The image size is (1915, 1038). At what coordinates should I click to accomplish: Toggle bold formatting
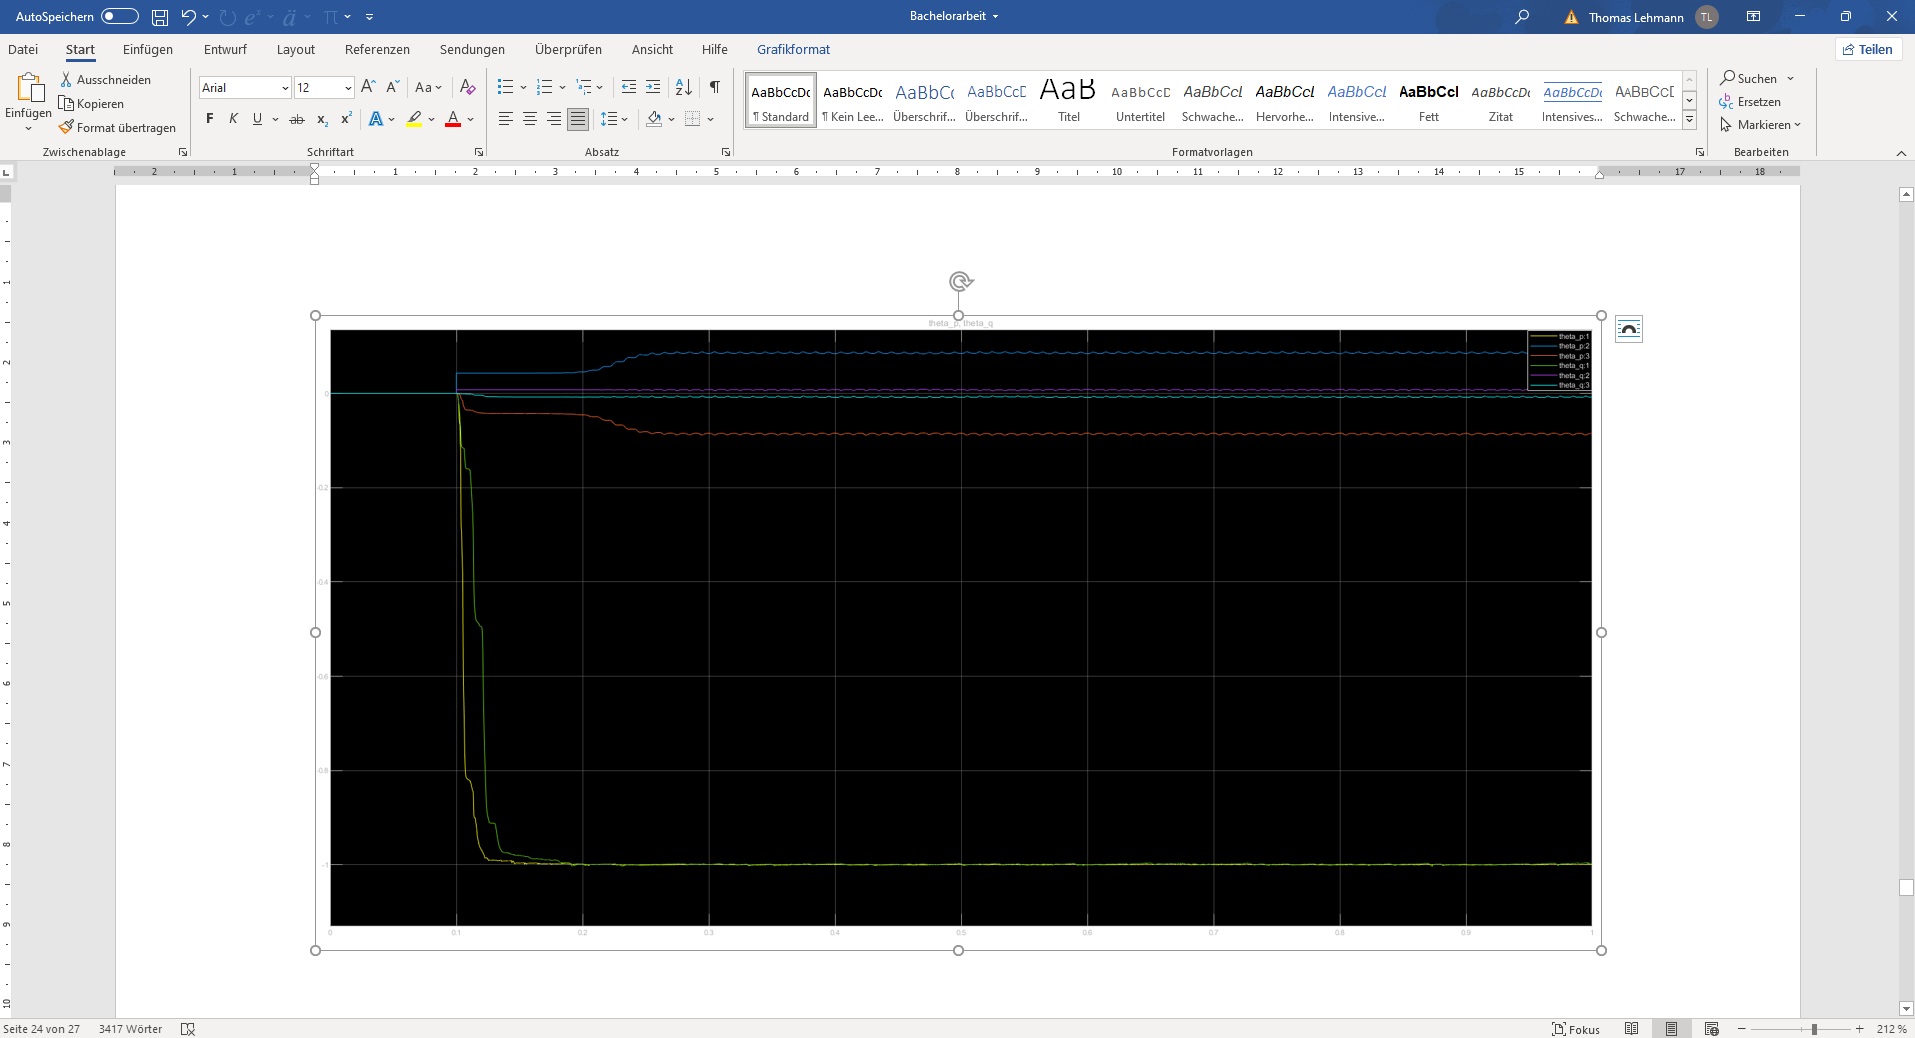209,119
